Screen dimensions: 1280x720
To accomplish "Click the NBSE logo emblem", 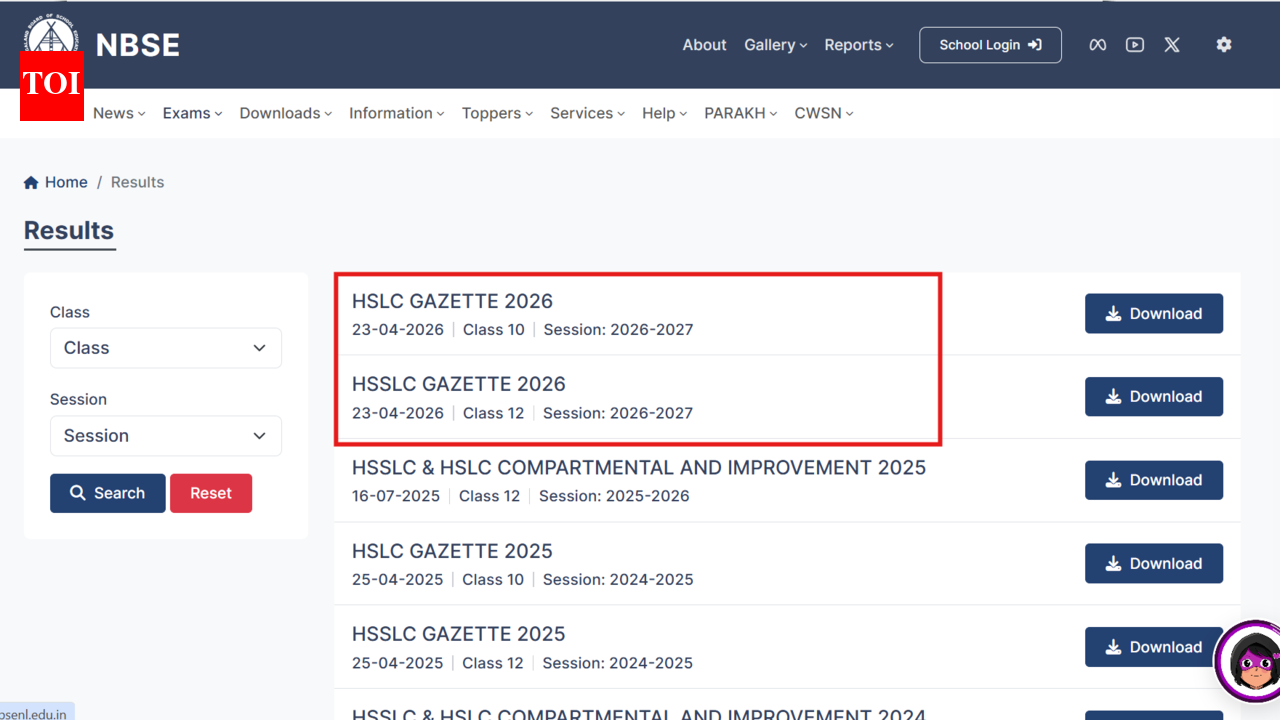I will 51,32.
